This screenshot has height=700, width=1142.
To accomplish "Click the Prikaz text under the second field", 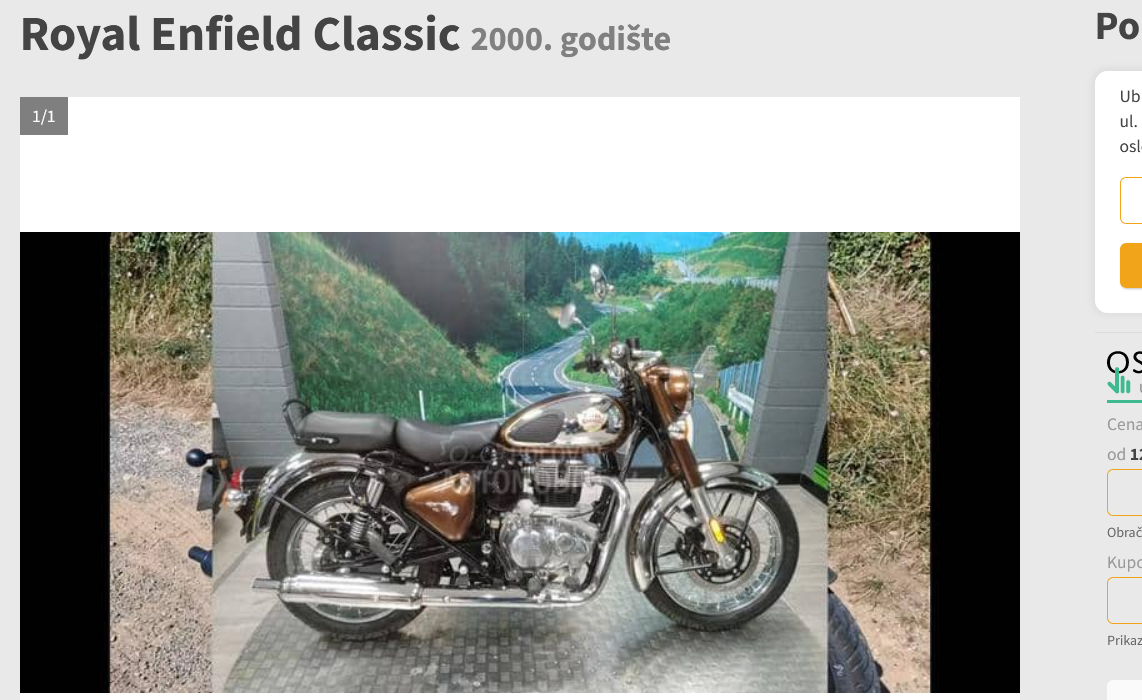I will click(x=1125, y=640).
